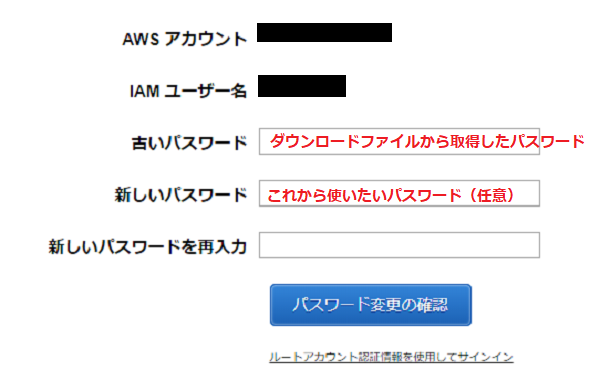This screenshot has width=600, height=391.
Task: Click the box containing the red optional-password note
Action: pyautogui.click(x=399, y=194)
